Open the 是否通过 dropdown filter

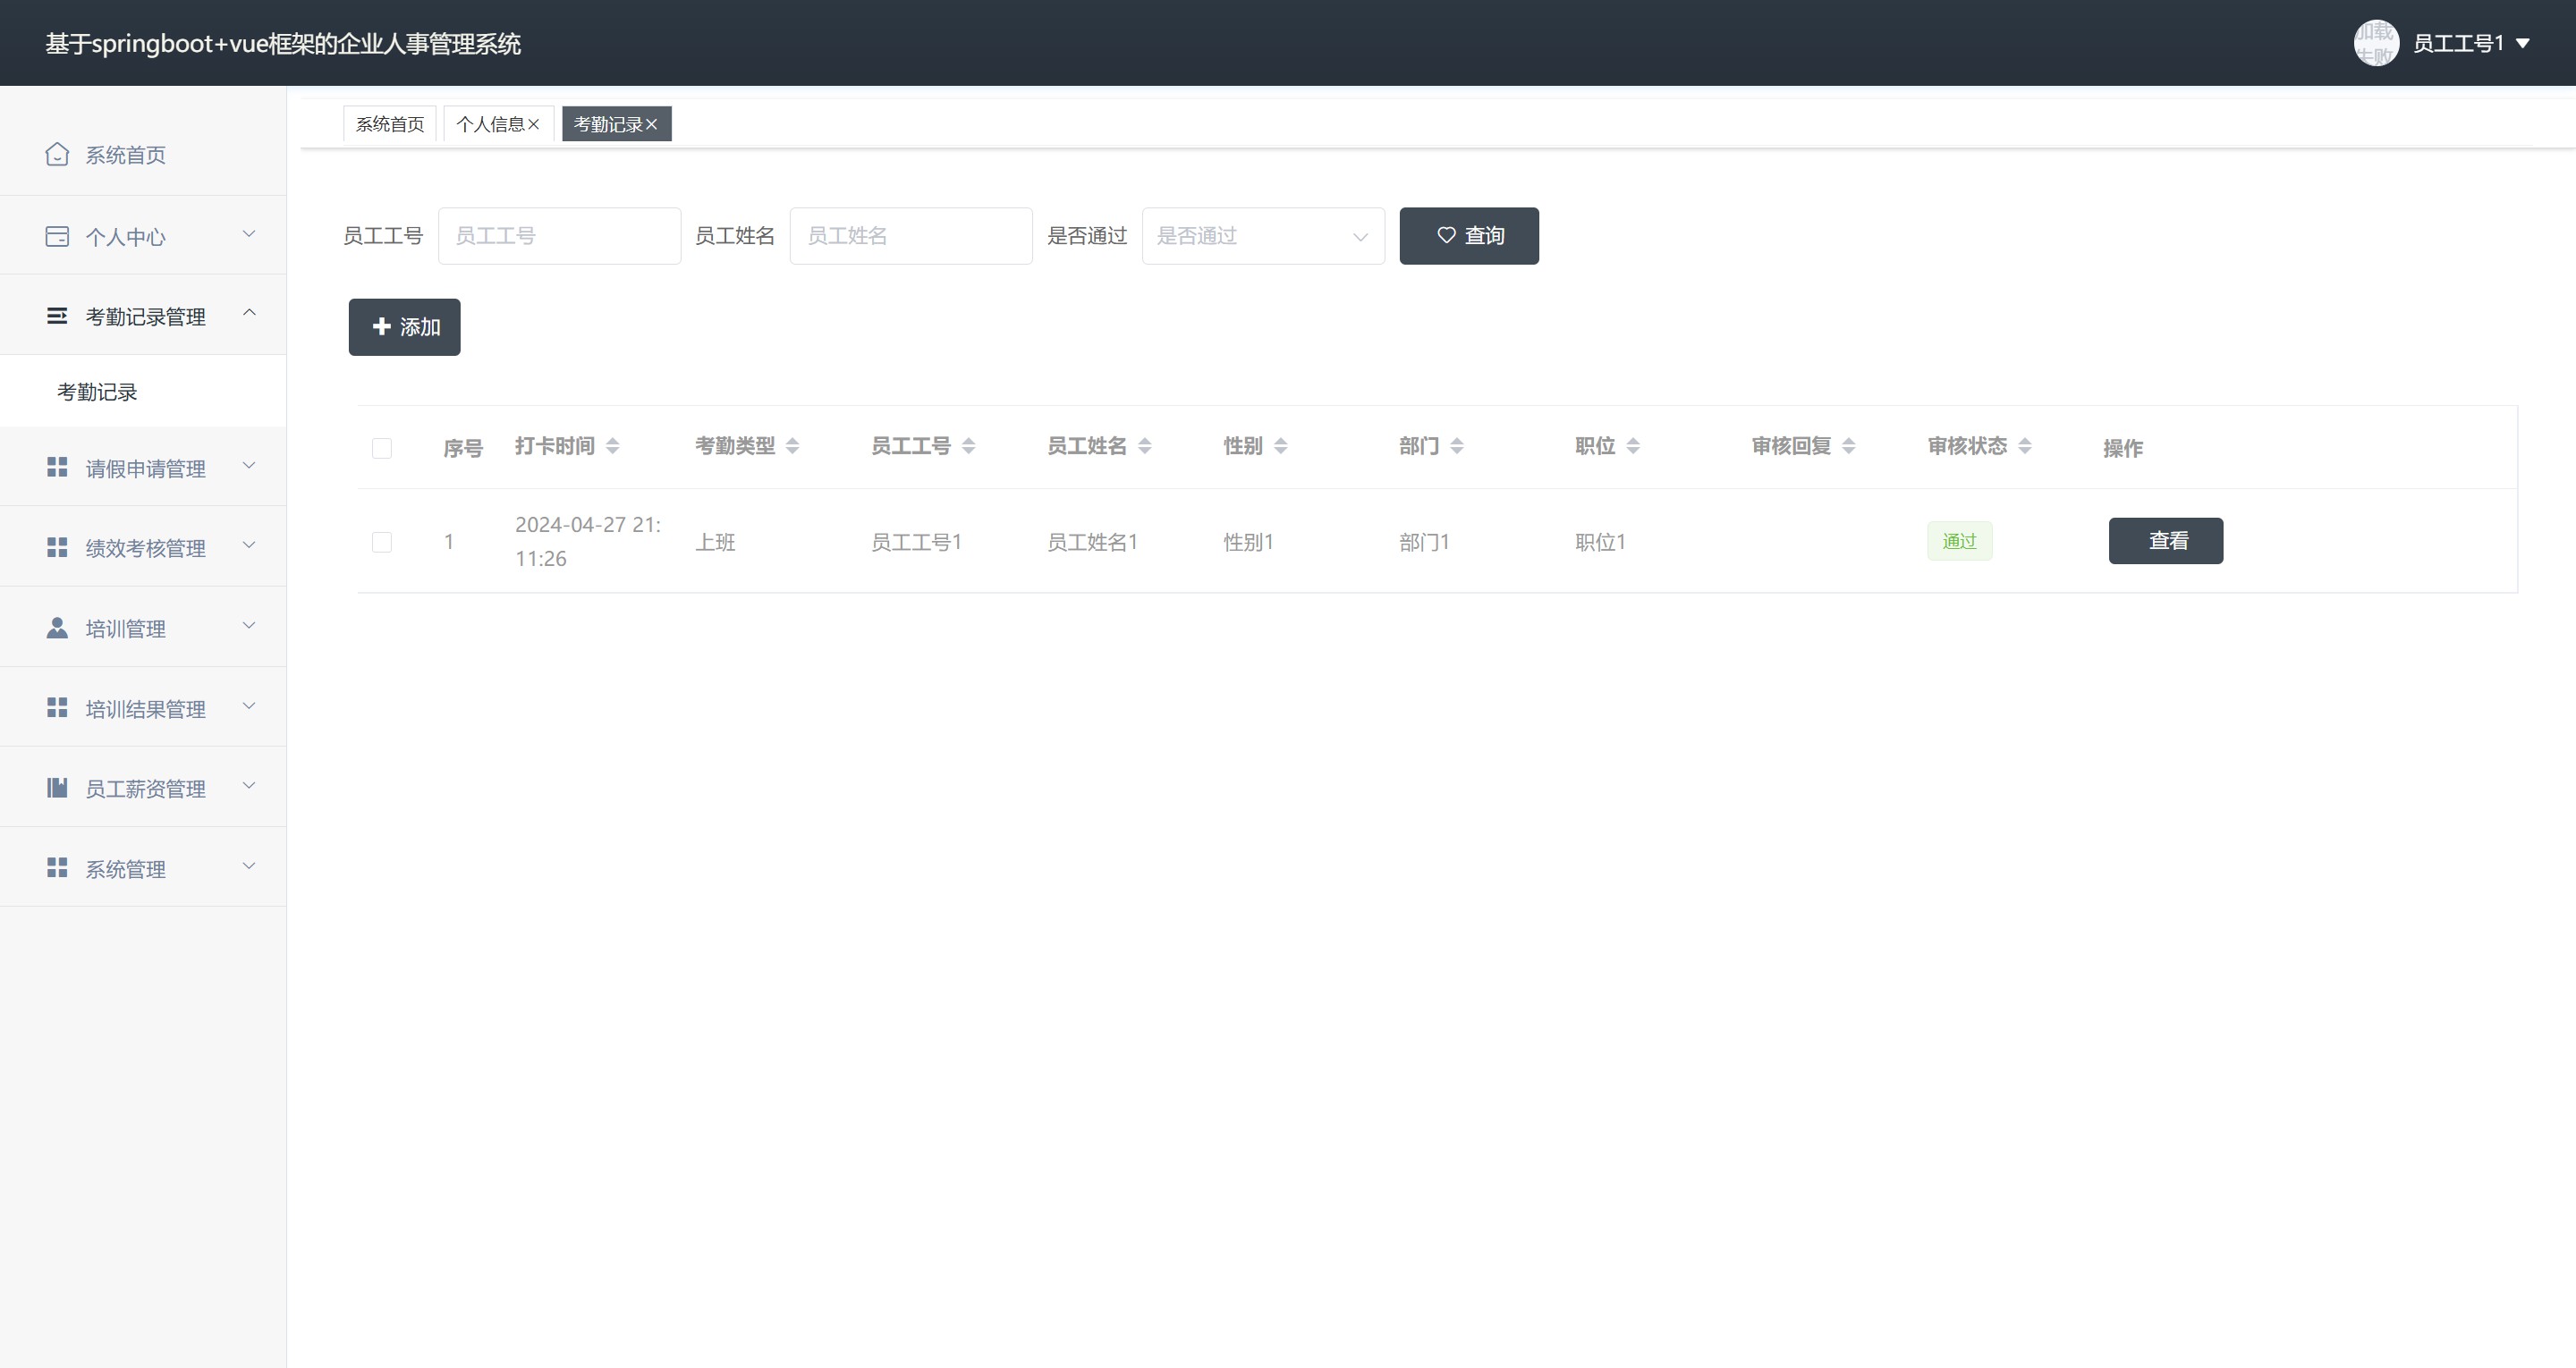[x=1262, y=236]
